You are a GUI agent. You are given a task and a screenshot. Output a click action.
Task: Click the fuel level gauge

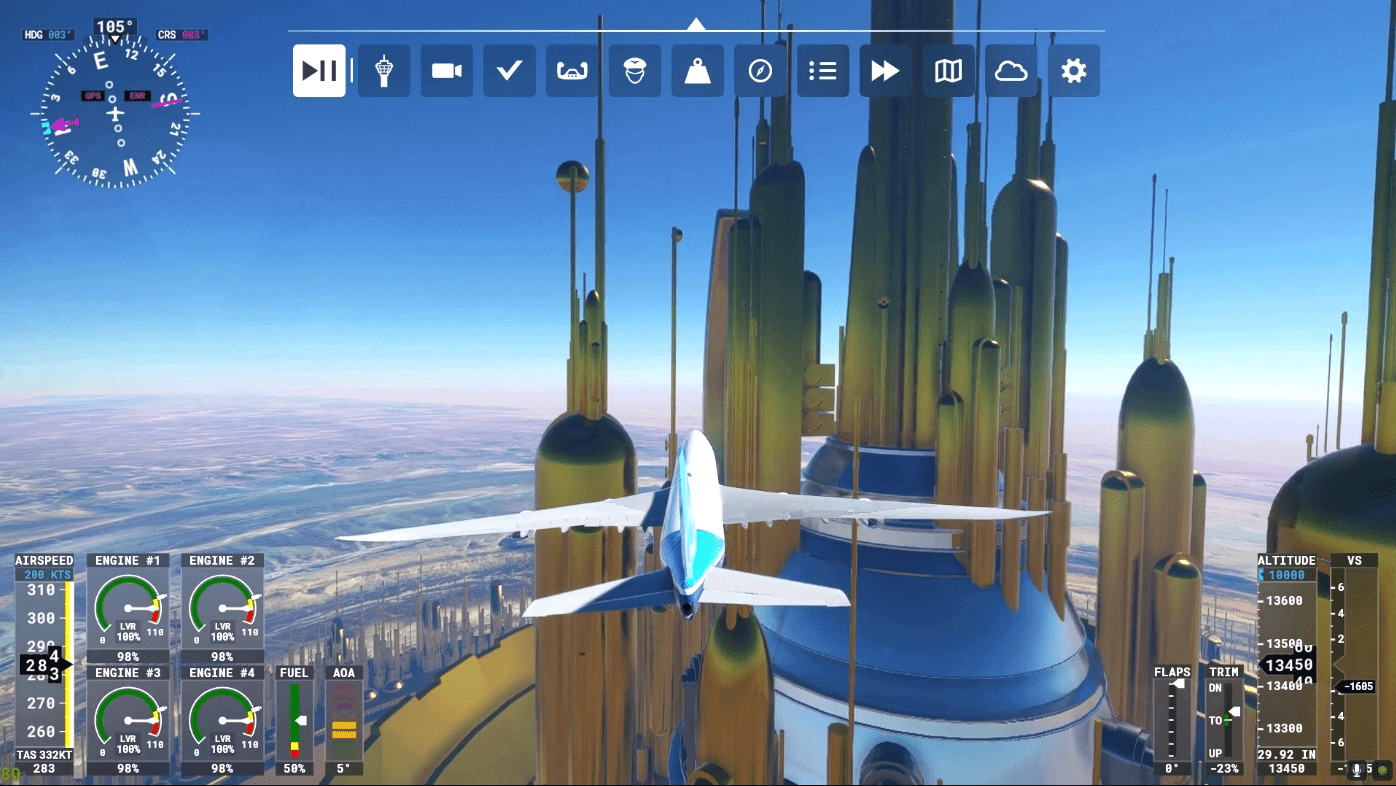(x=295, y=720)
